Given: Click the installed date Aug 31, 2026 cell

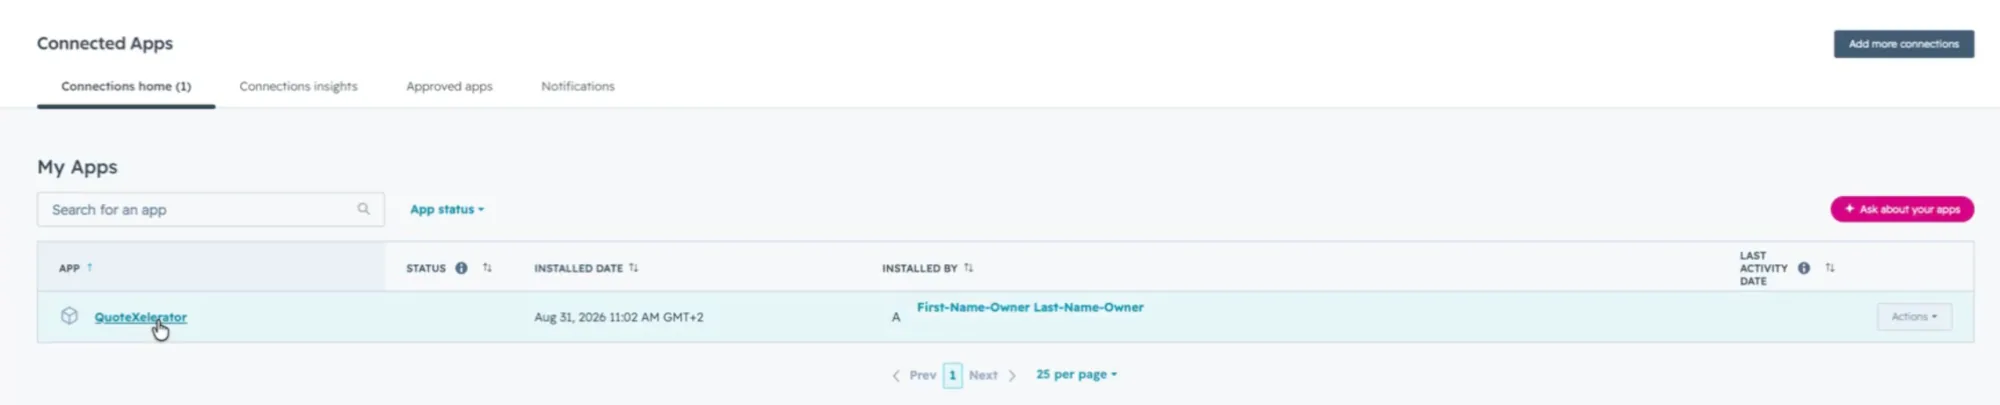Looking at the screenshot, I should point(618,317).
